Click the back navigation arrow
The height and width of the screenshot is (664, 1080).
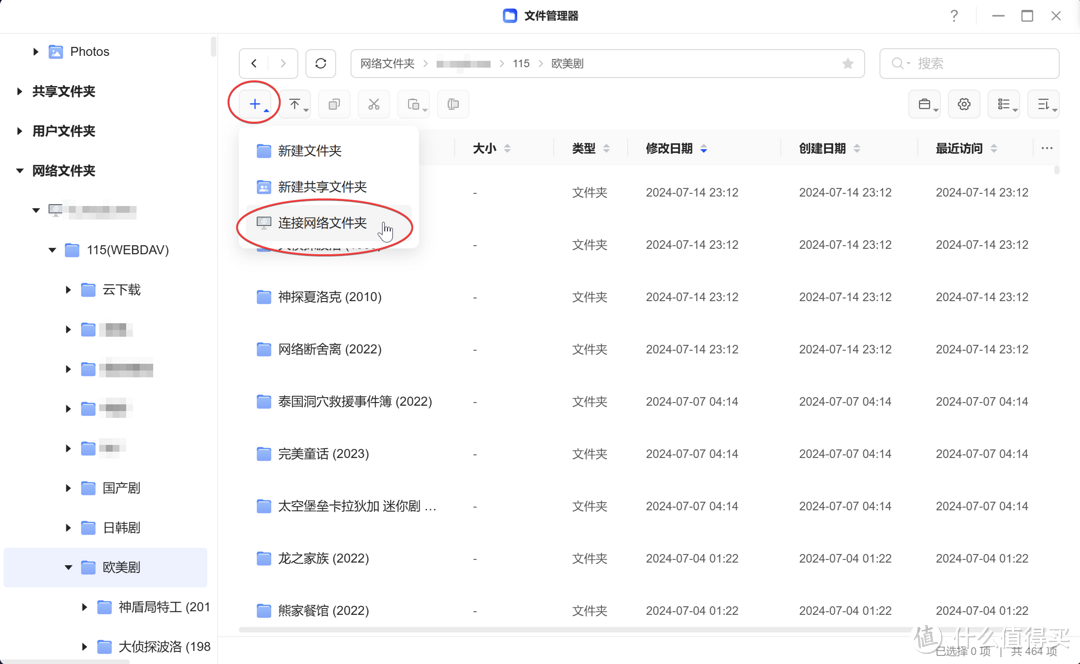tap(254, 62)
